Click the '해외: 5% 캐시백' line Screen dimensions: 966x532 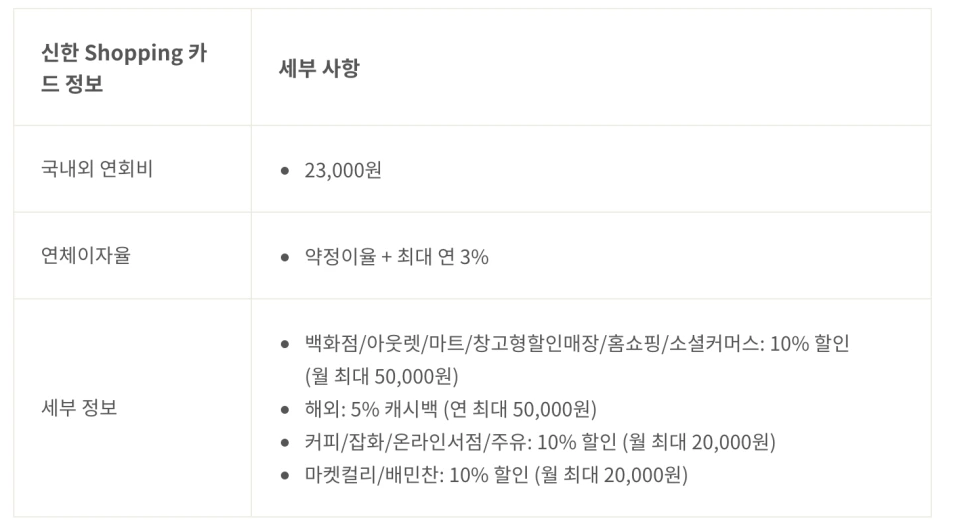click(x=450, y=409)
